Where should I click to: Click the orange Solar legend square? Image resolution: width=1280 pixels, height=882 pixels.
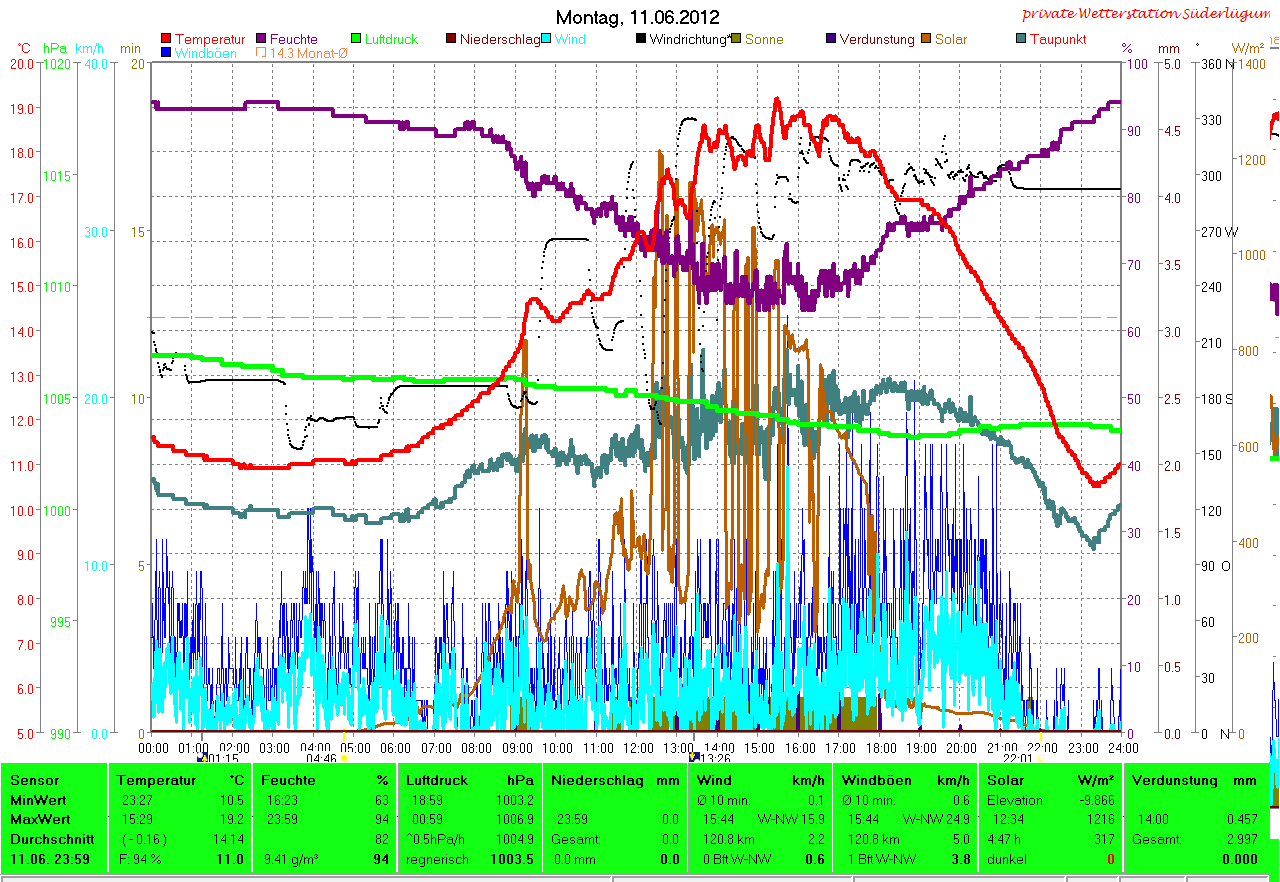pyautogui.click(x=926, y=40)
